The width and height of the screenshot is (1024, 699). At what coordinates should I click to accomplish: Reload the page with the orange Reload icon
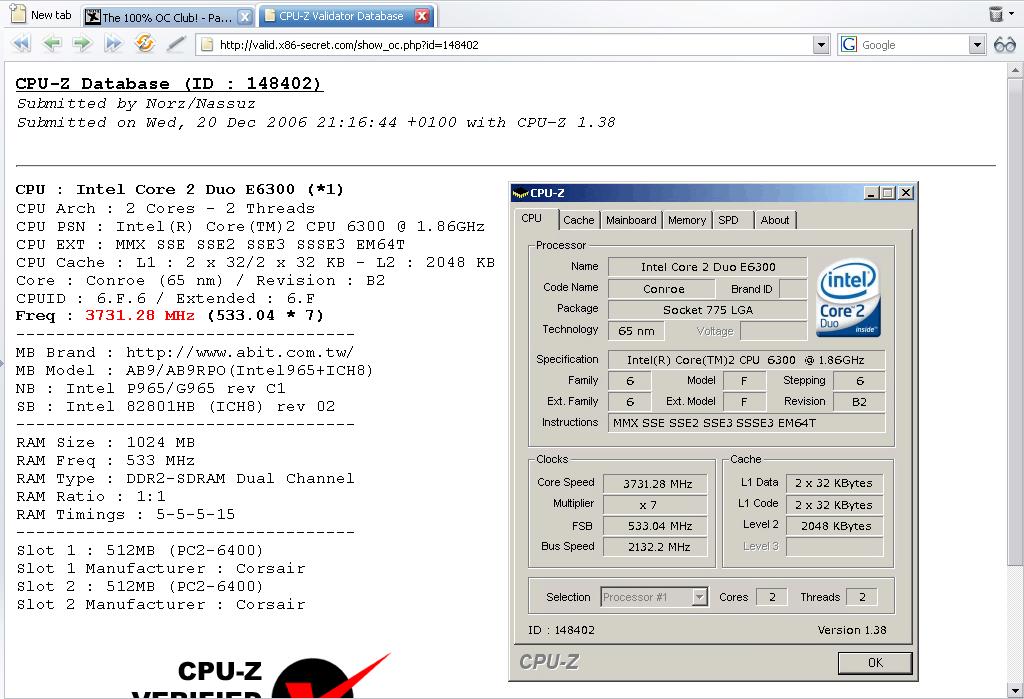[144, 43]
